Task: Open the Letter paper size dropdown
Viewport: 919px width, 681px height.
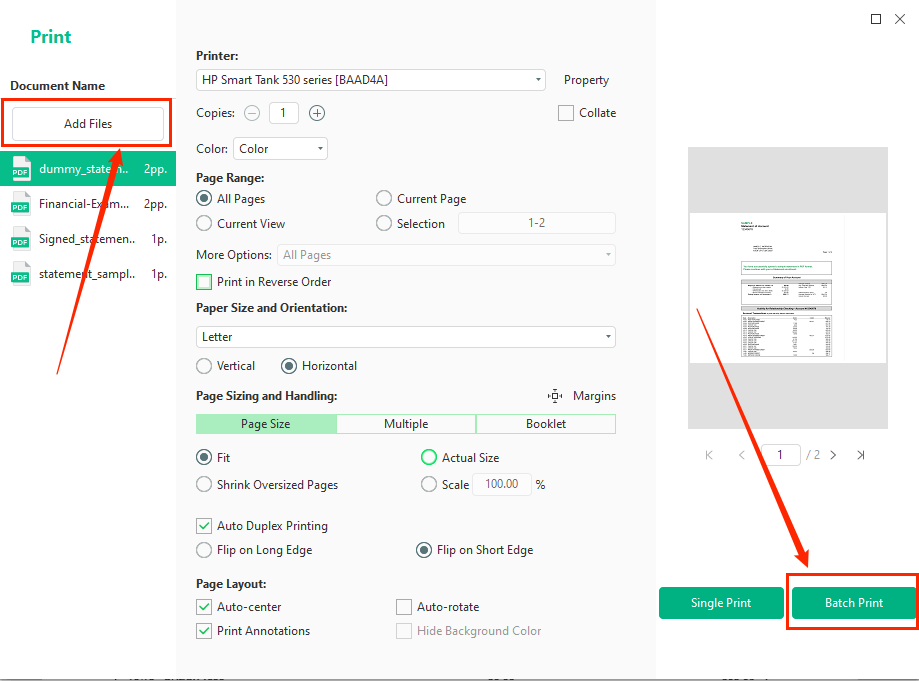Action: (x=406, y=337)
